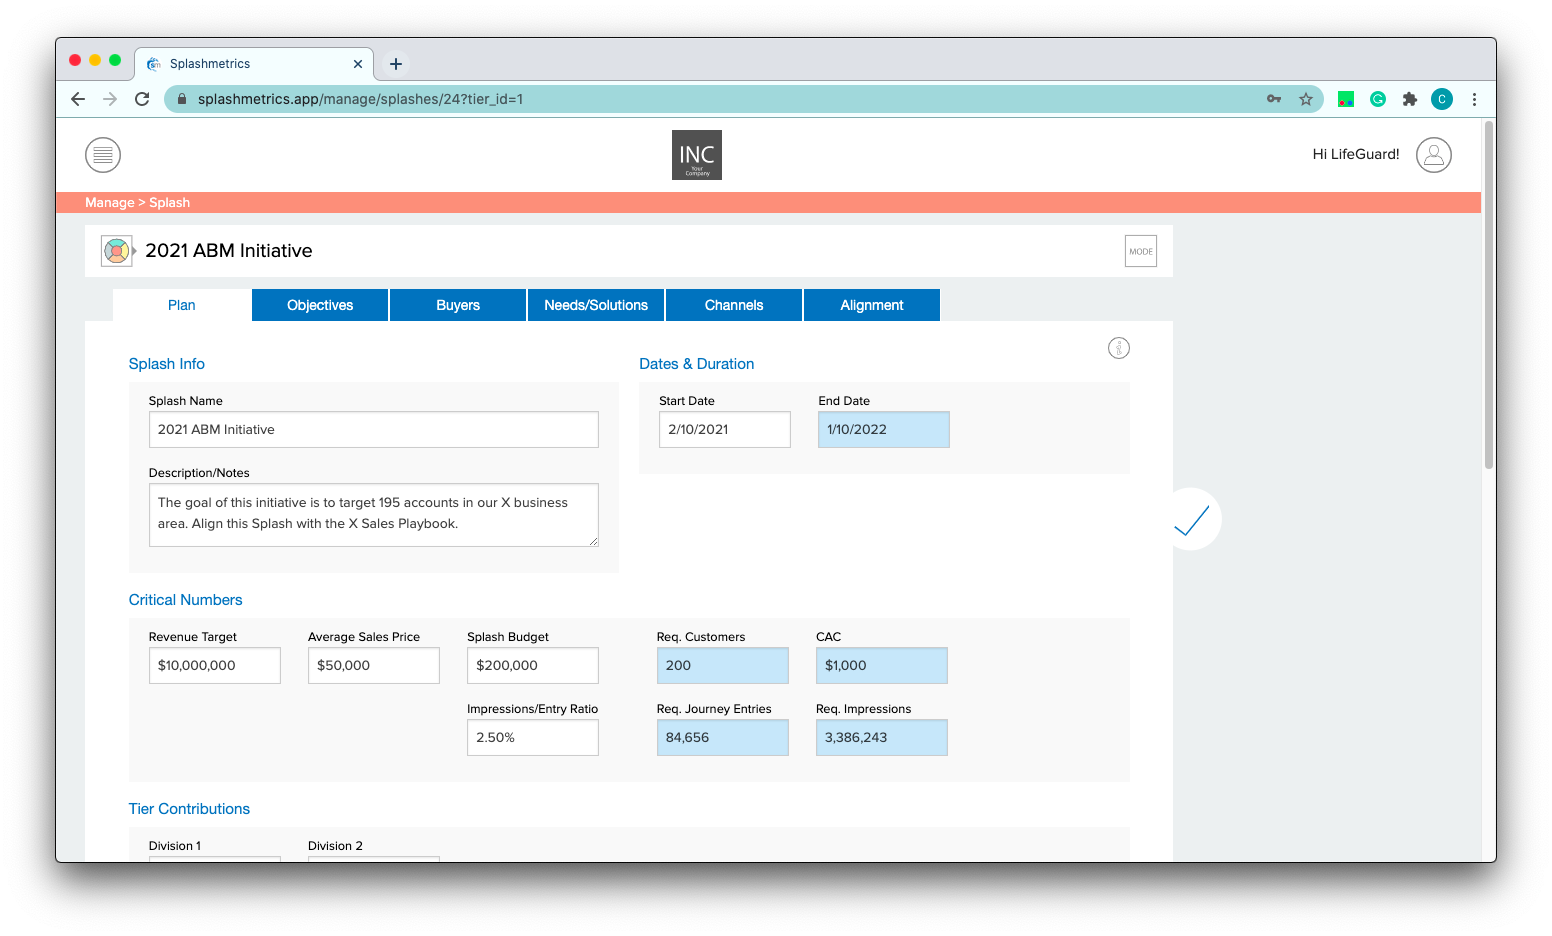Open Chrome three-dot menu

[1474, 99]
